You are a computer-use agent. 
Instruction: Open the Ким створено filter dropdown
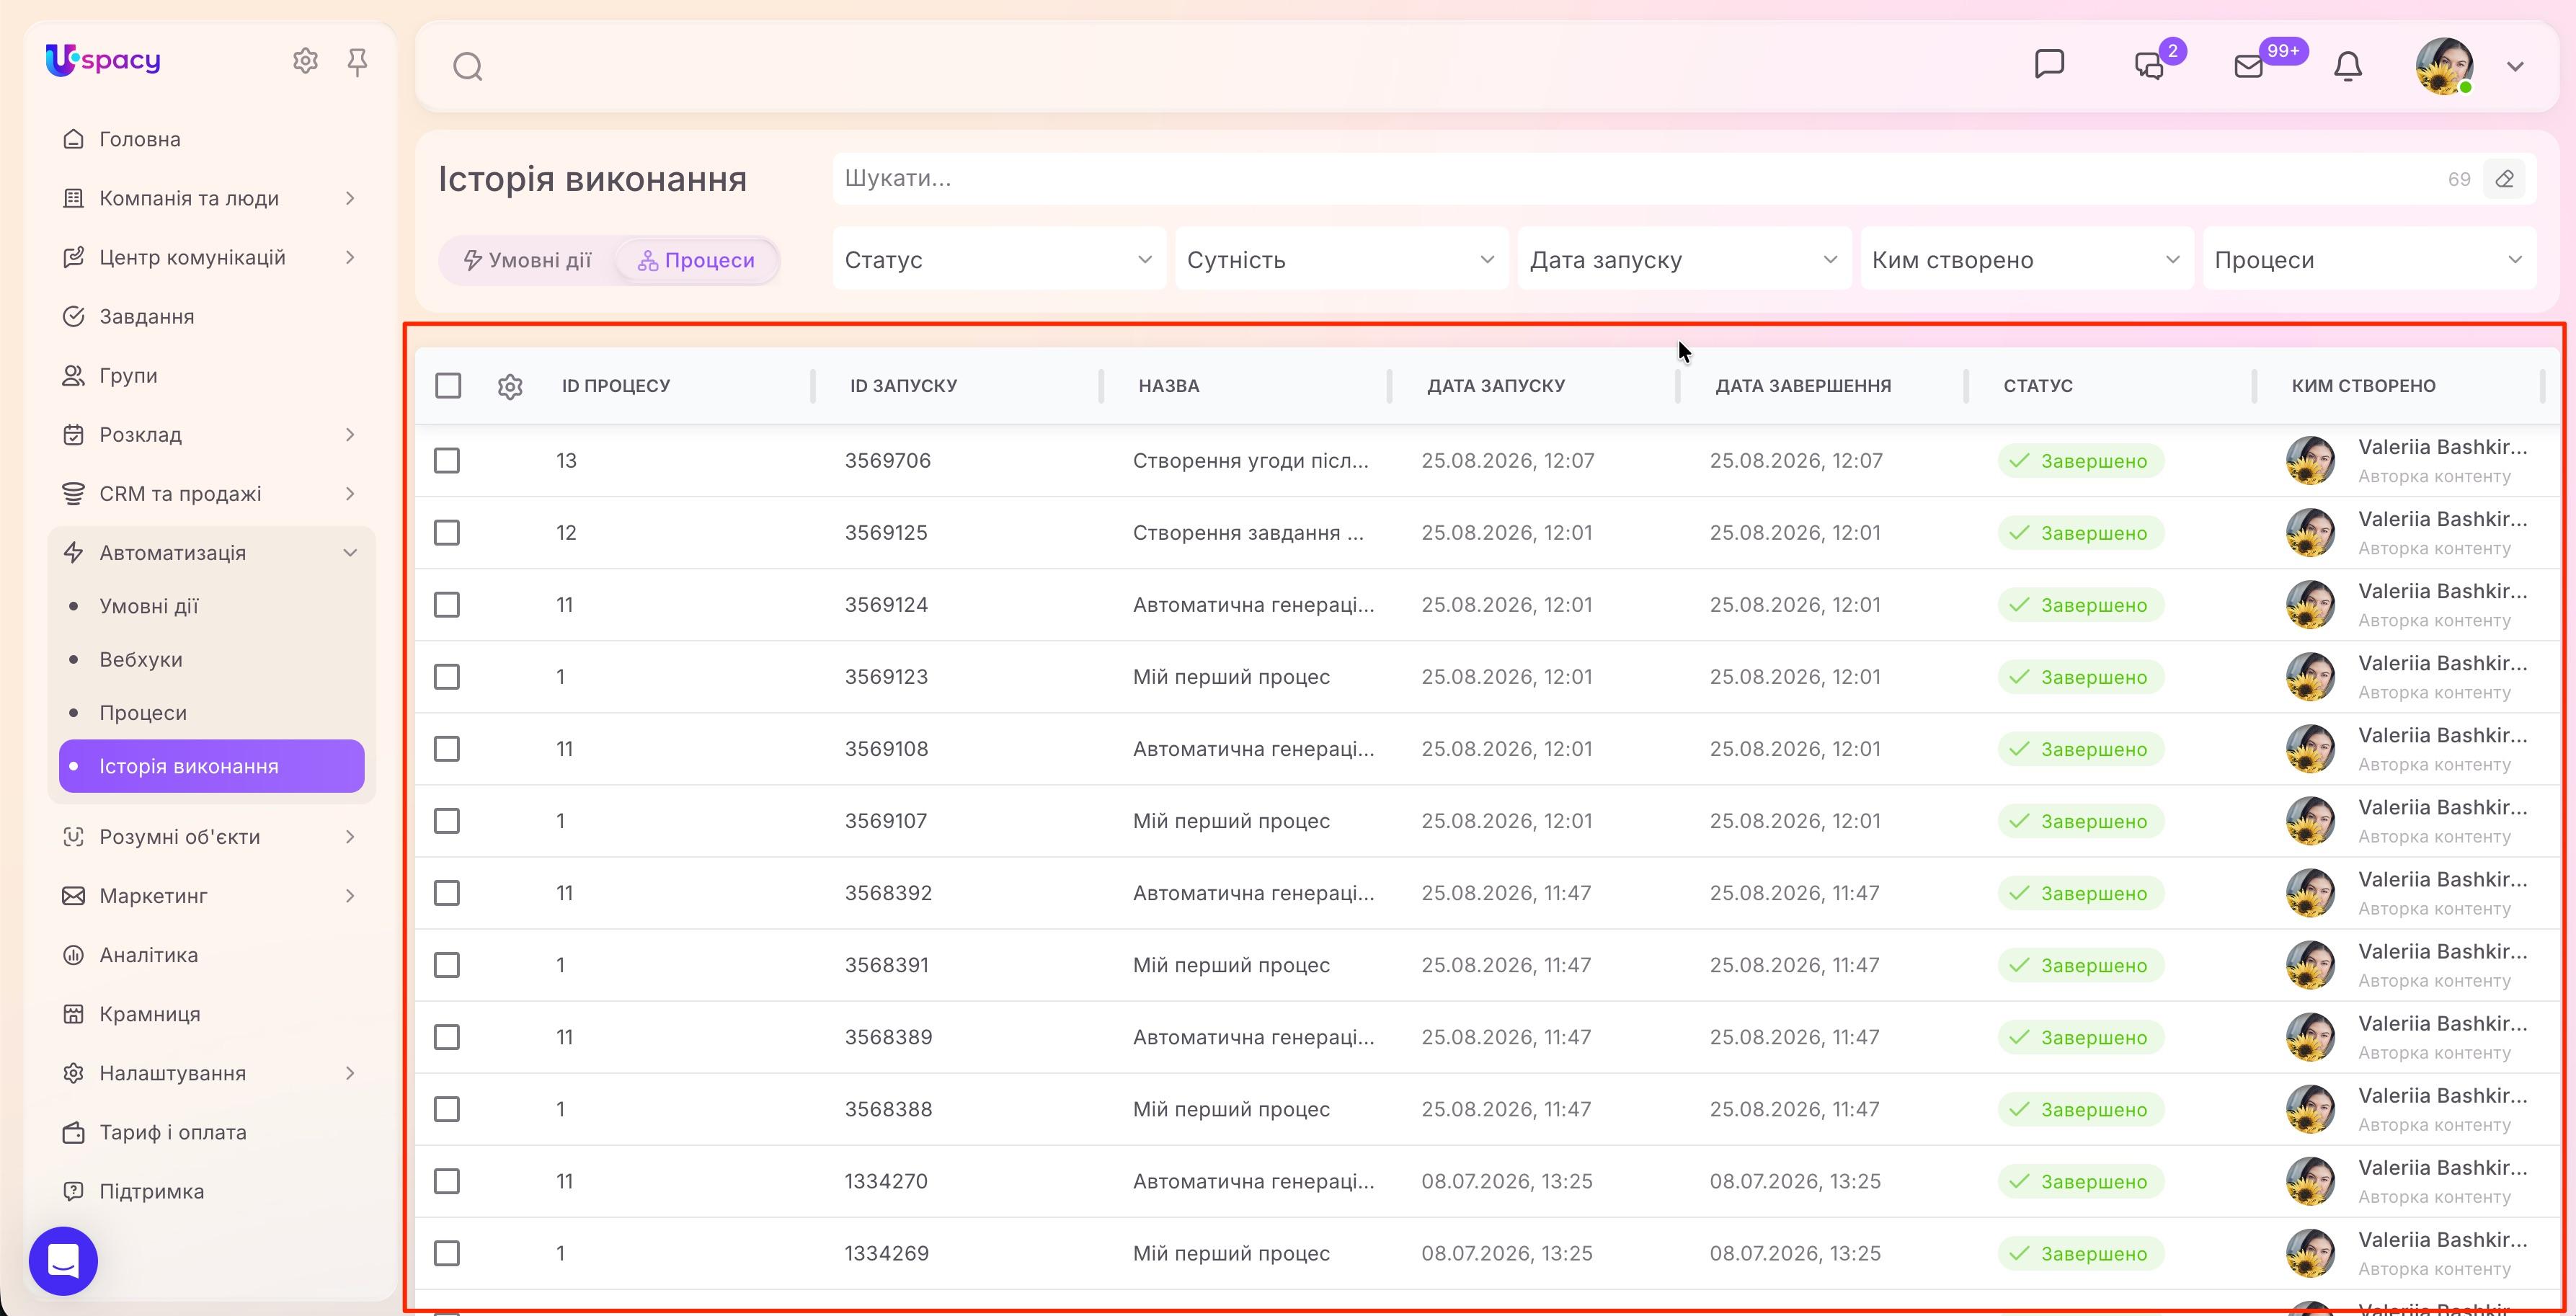(x=2027, y=260)
